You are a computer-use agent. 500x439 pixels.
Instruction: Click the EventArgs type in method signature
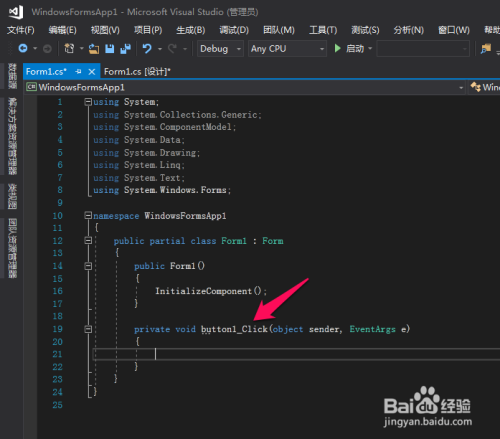pos(372,329)
